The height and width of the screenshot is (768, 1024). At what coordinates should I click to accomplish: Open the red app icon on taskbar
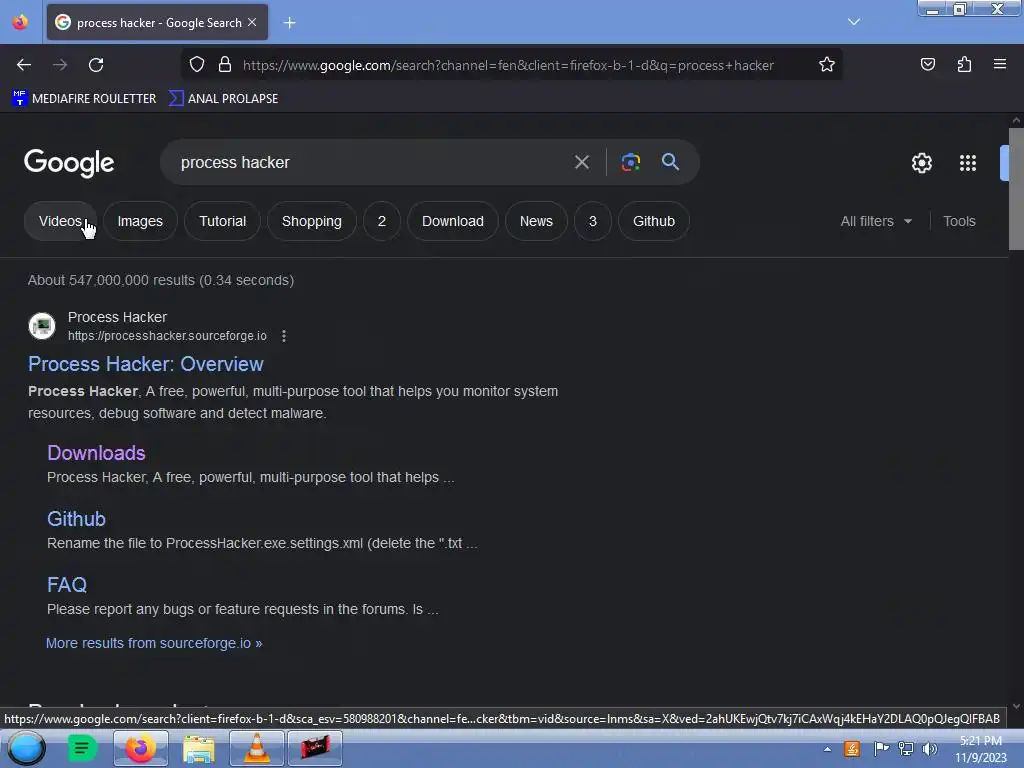315,748
